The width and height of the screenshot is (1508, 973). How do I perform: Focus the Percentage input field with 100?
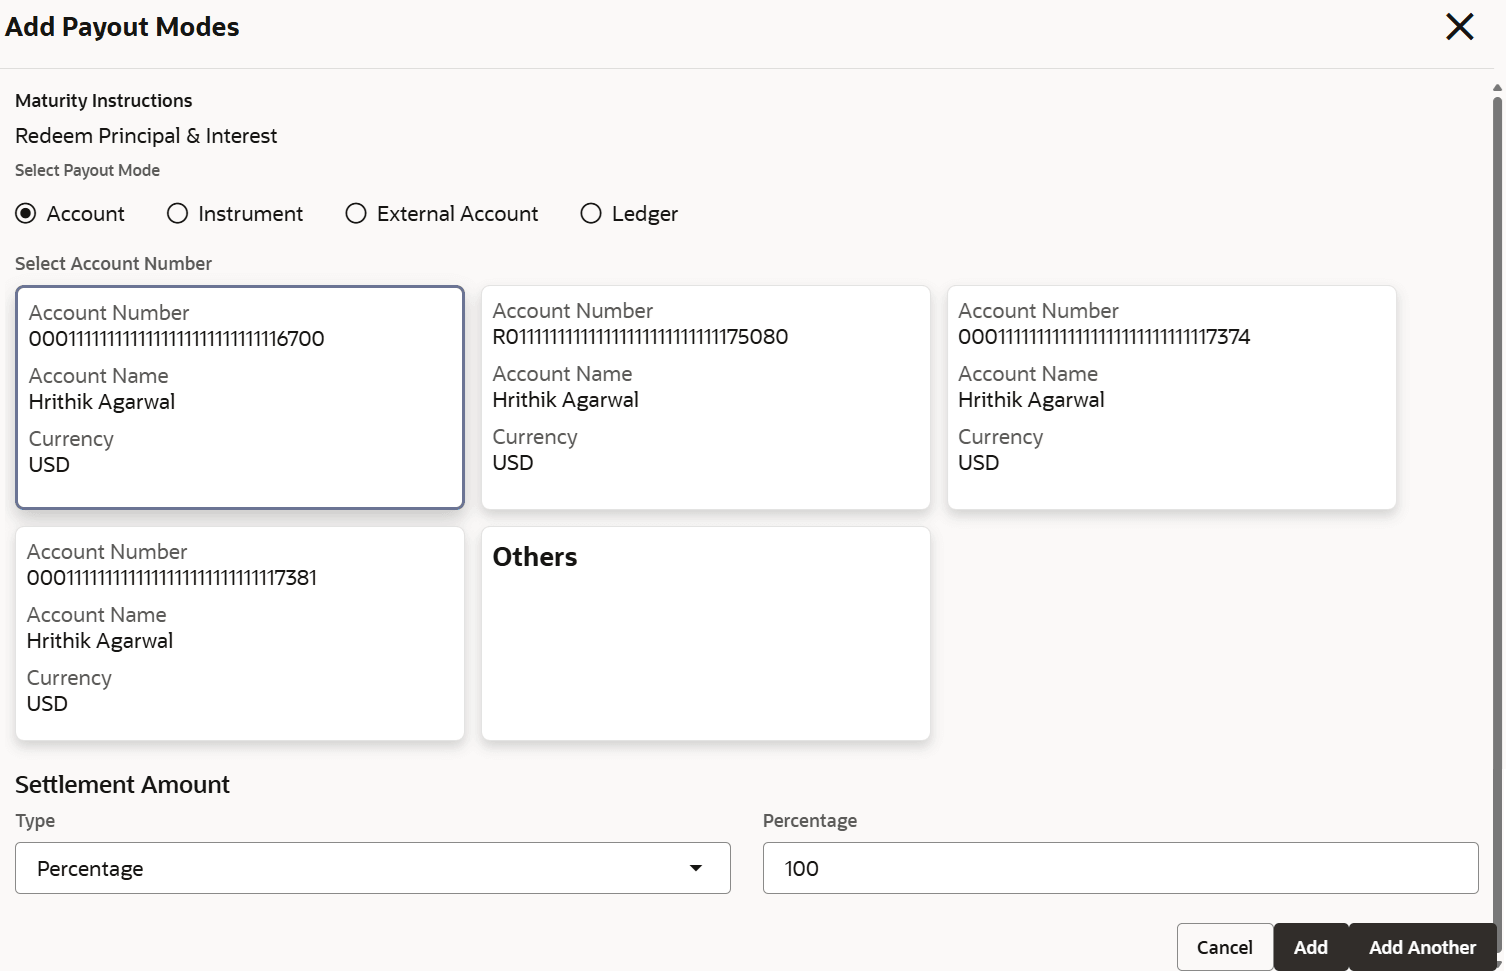1120,868
